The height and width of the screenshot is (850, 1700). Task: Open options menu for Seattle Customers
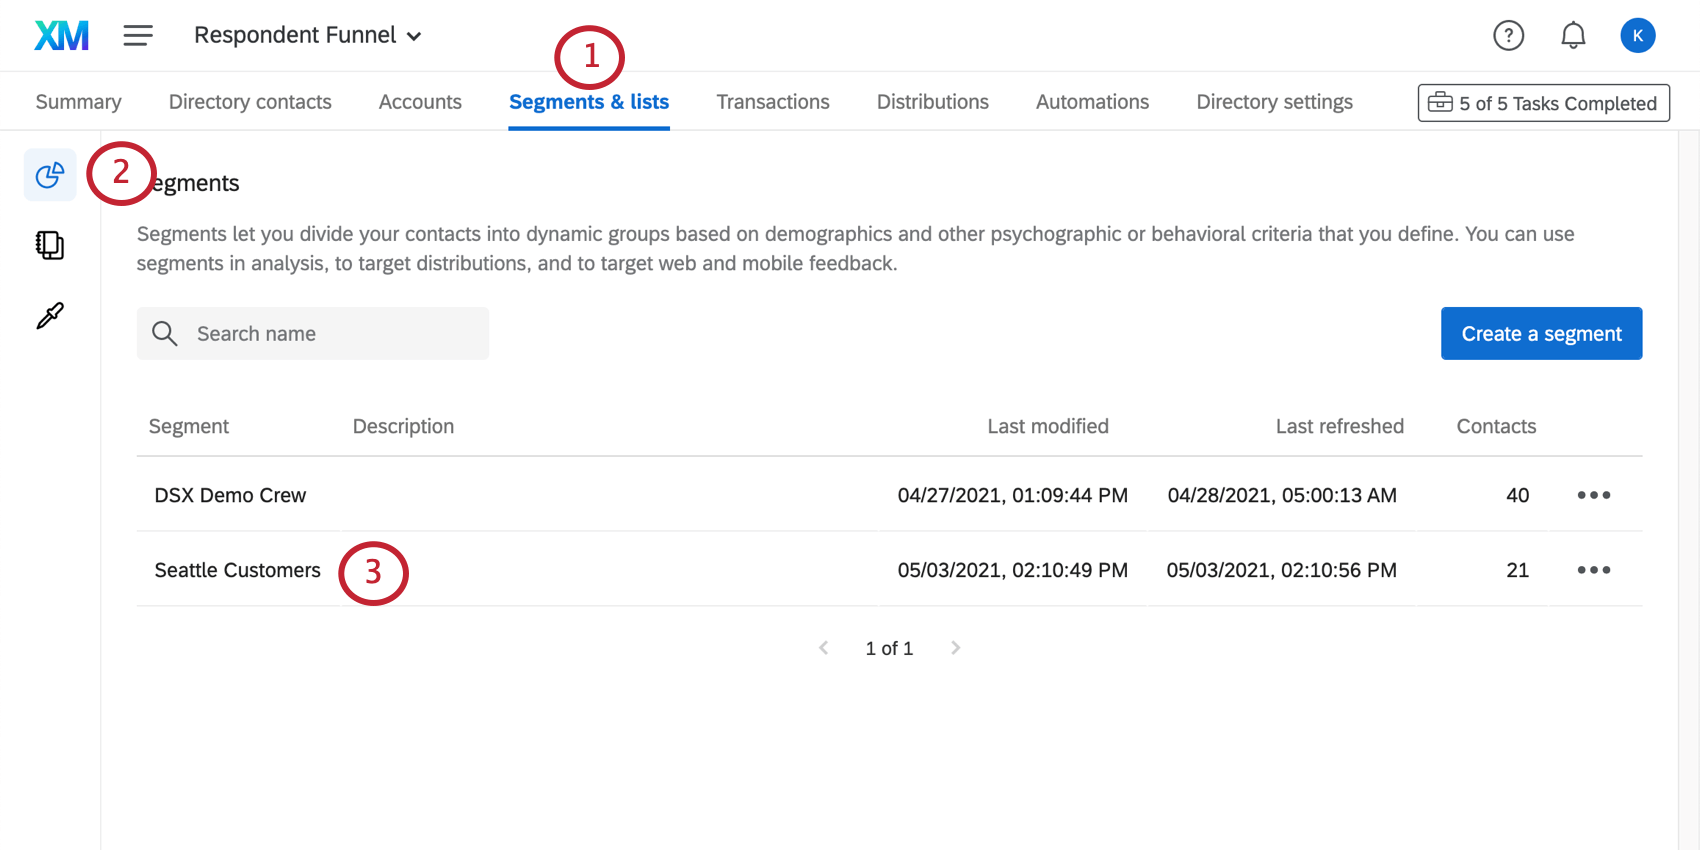pos(1594,570)
